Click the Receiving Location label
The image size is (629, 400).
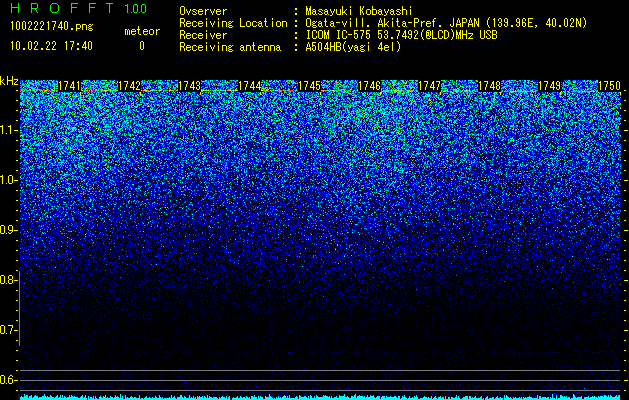point(233,23)
